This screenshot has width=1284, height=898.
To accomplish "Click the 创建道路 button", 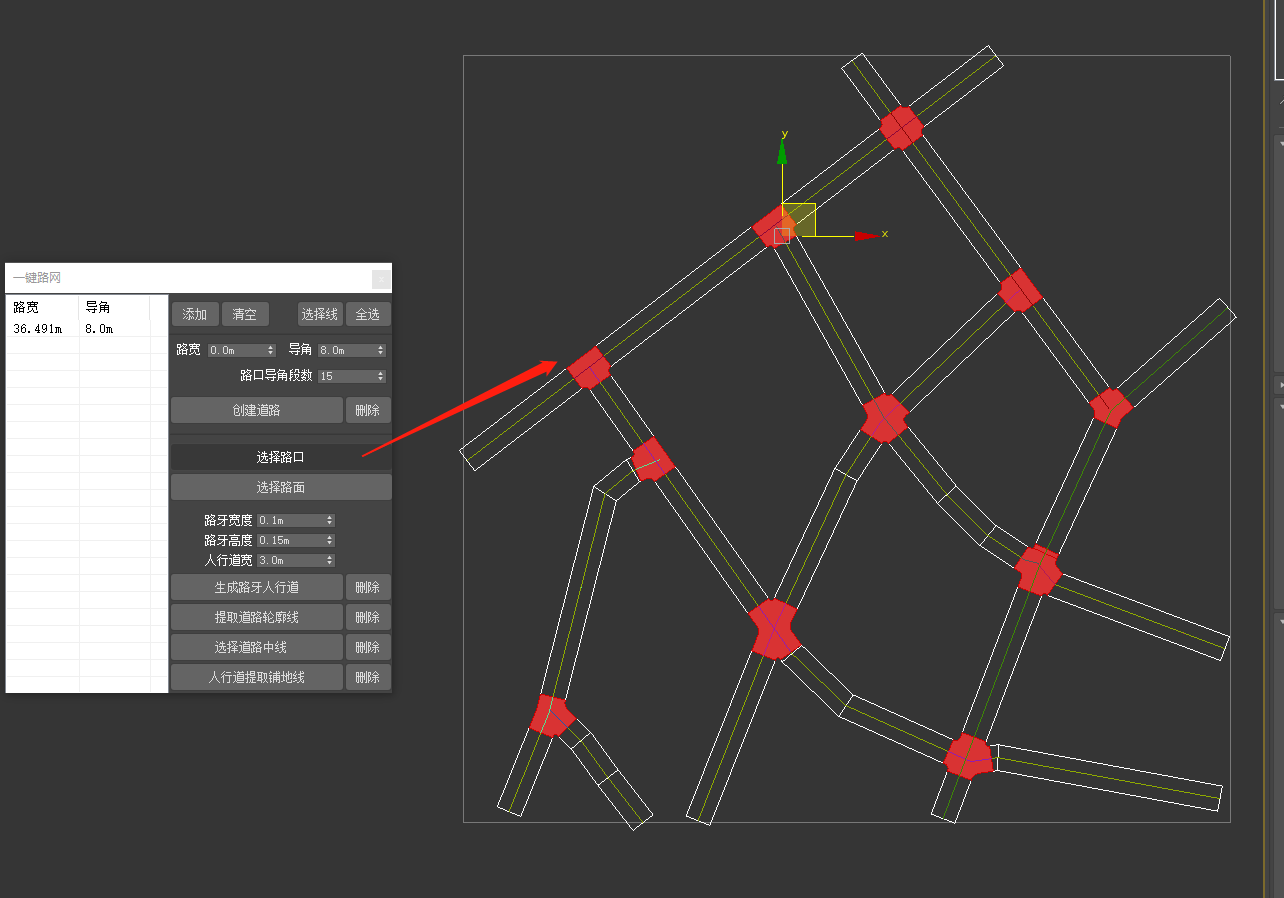I will tap(257, 410).
